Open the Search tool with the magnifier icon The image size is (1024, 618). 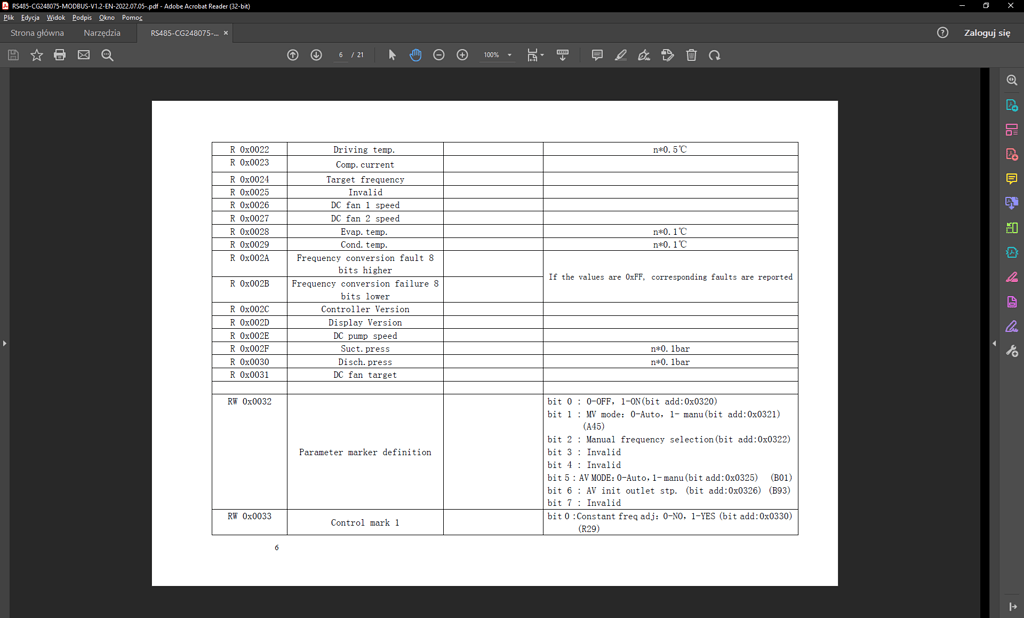pos(107,55)
